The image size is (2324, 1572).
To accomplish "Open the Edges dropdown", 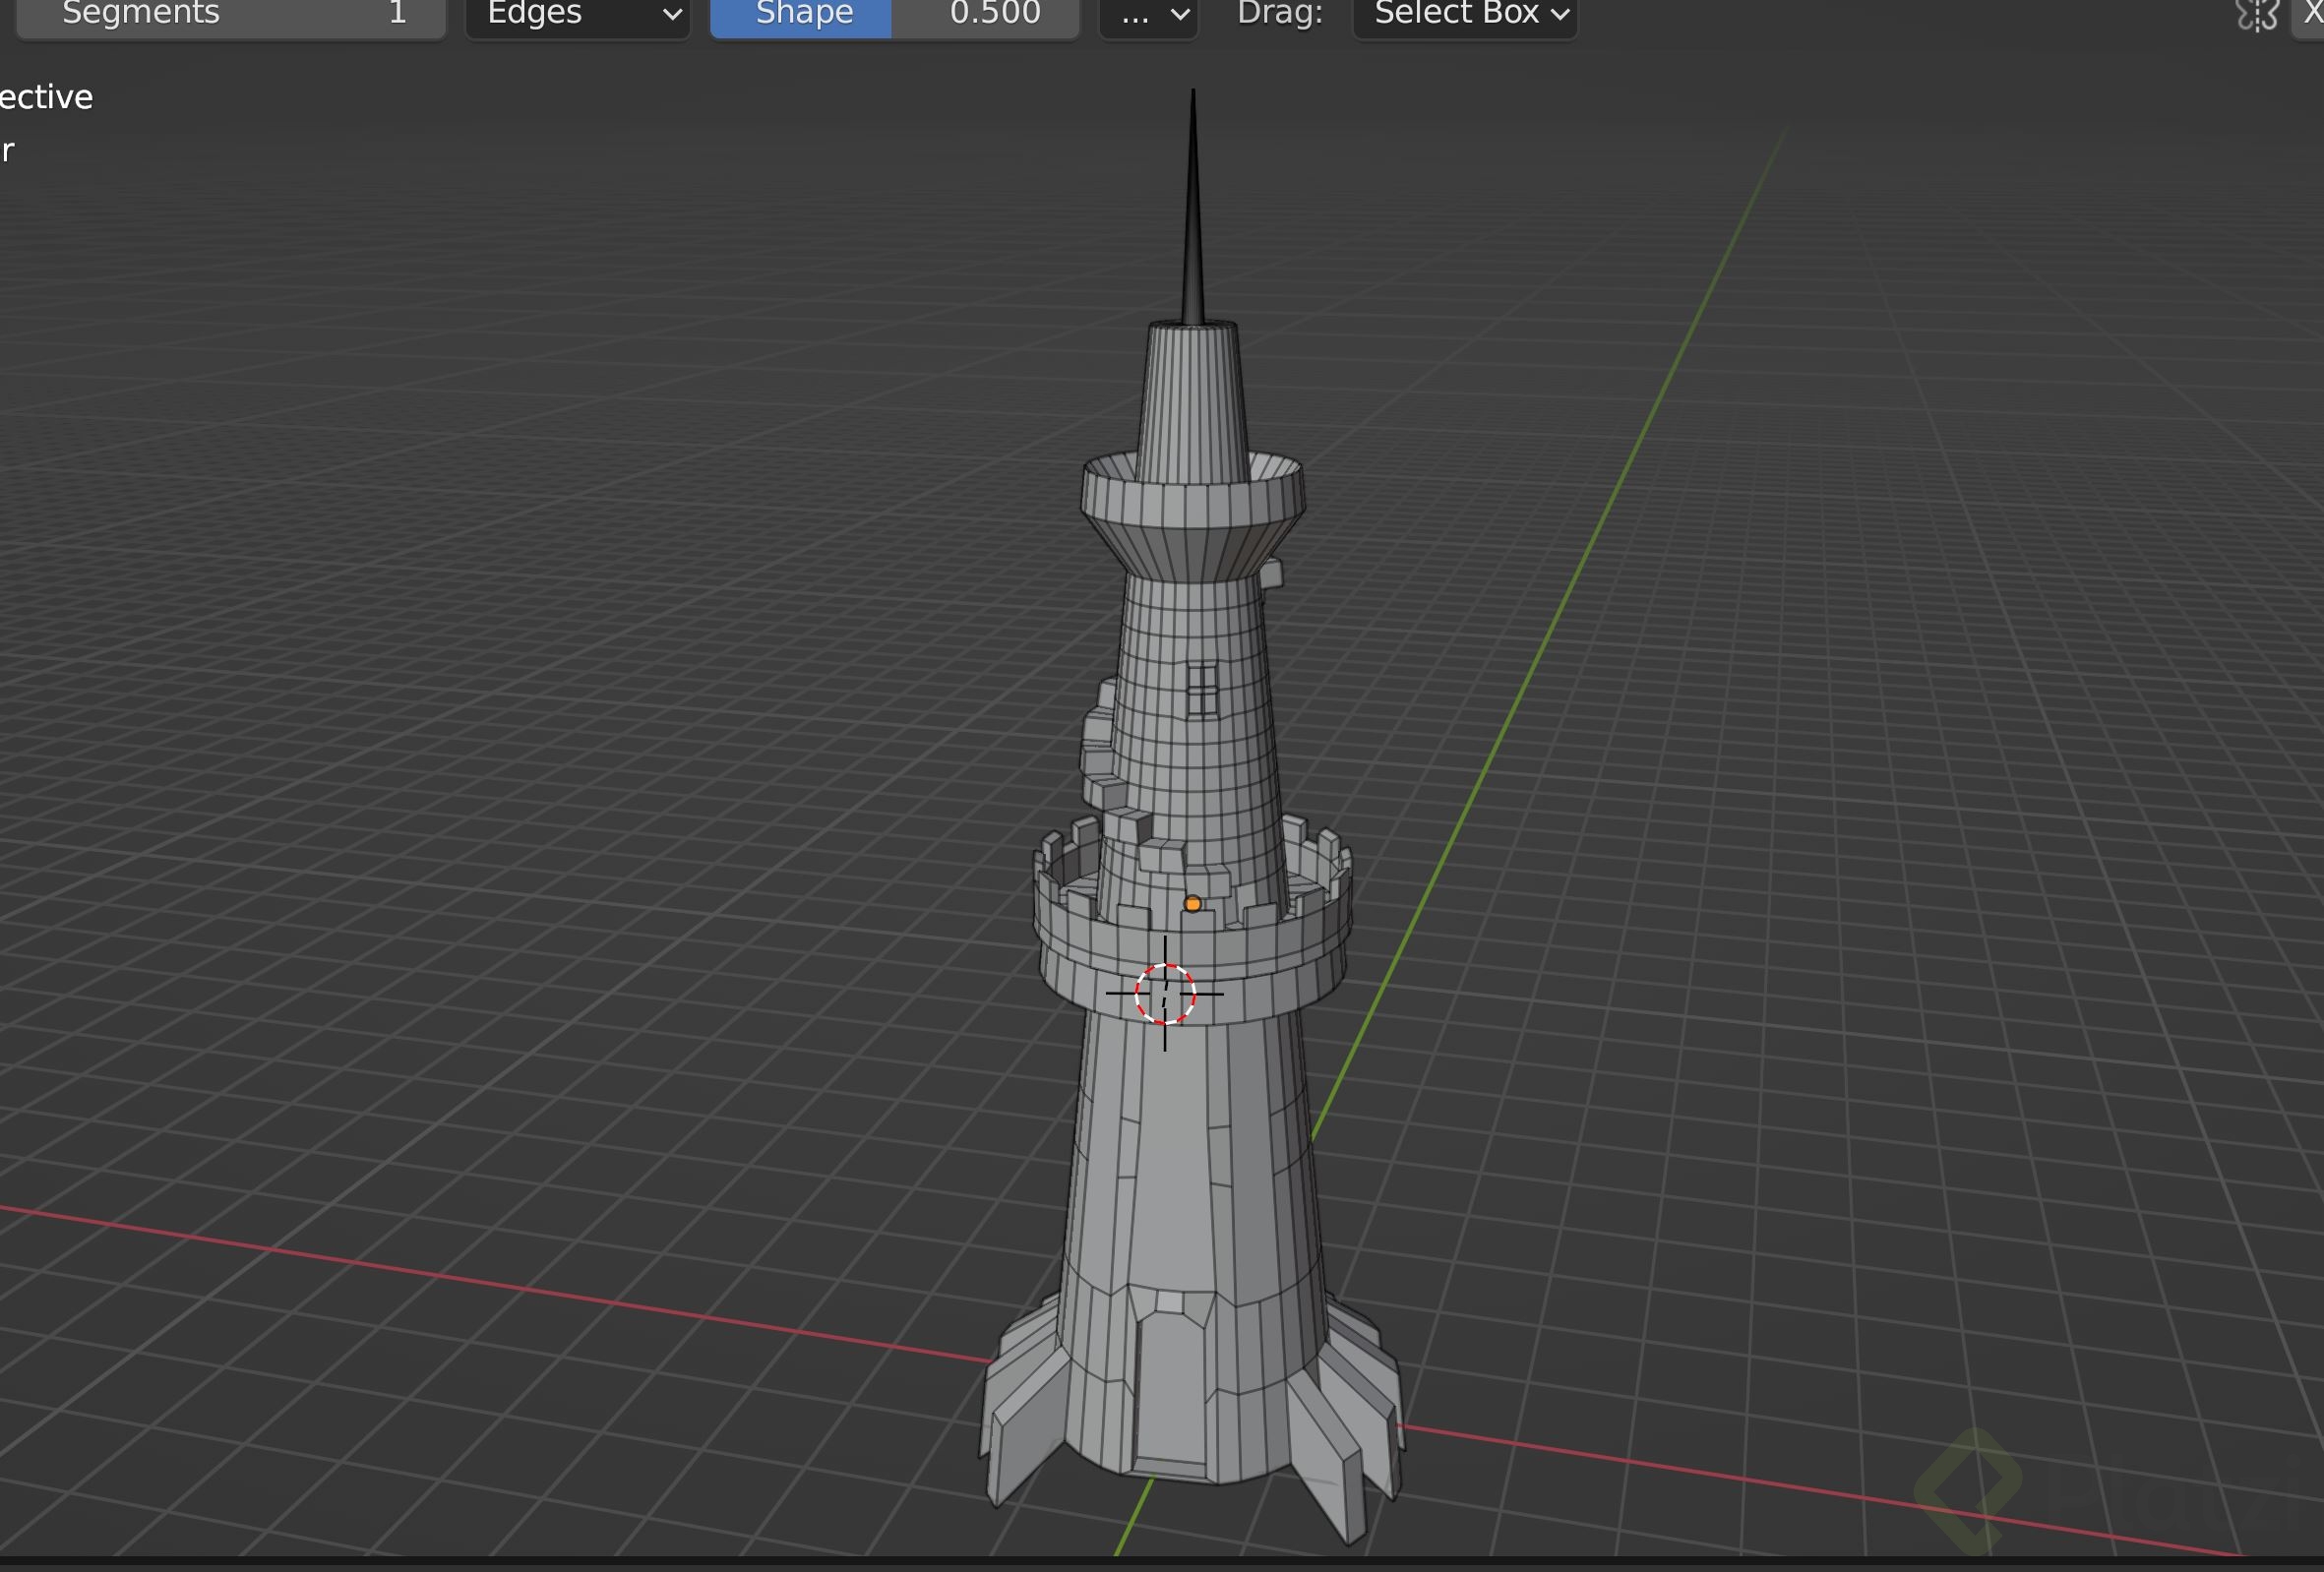I will (578, 14).
